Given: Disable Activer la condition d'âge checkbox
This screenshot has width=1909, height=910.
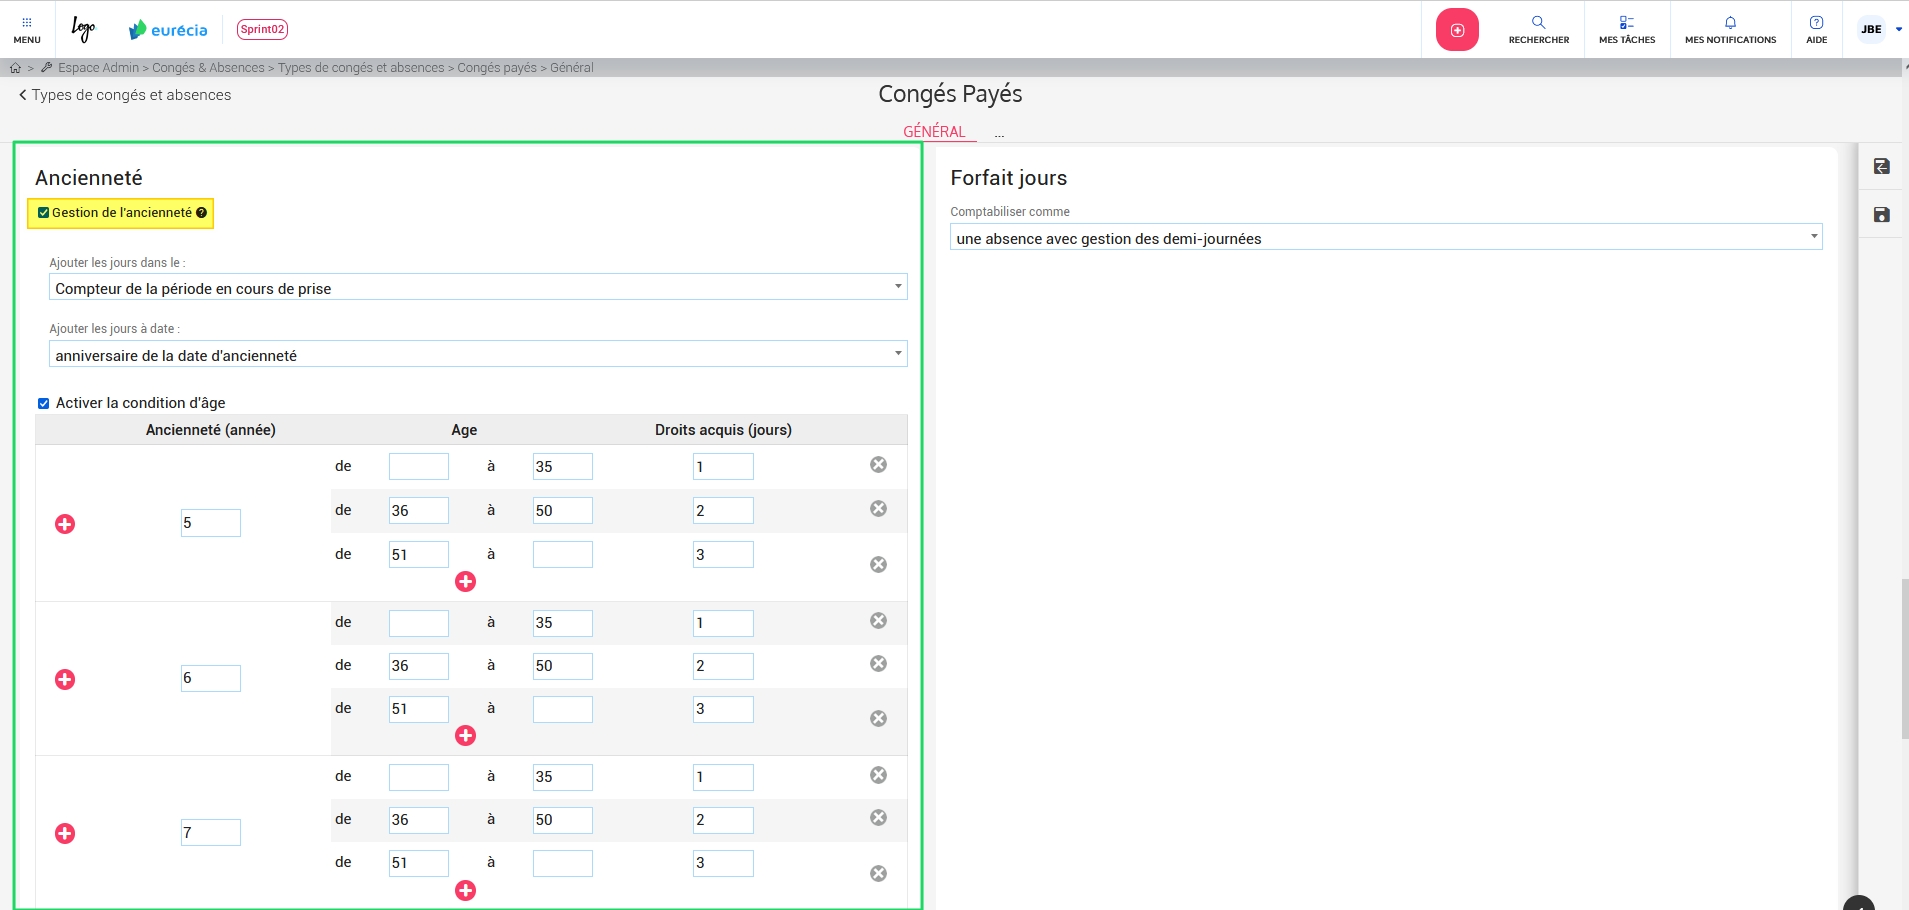Looking at the screenshot, I should [44, 404].
